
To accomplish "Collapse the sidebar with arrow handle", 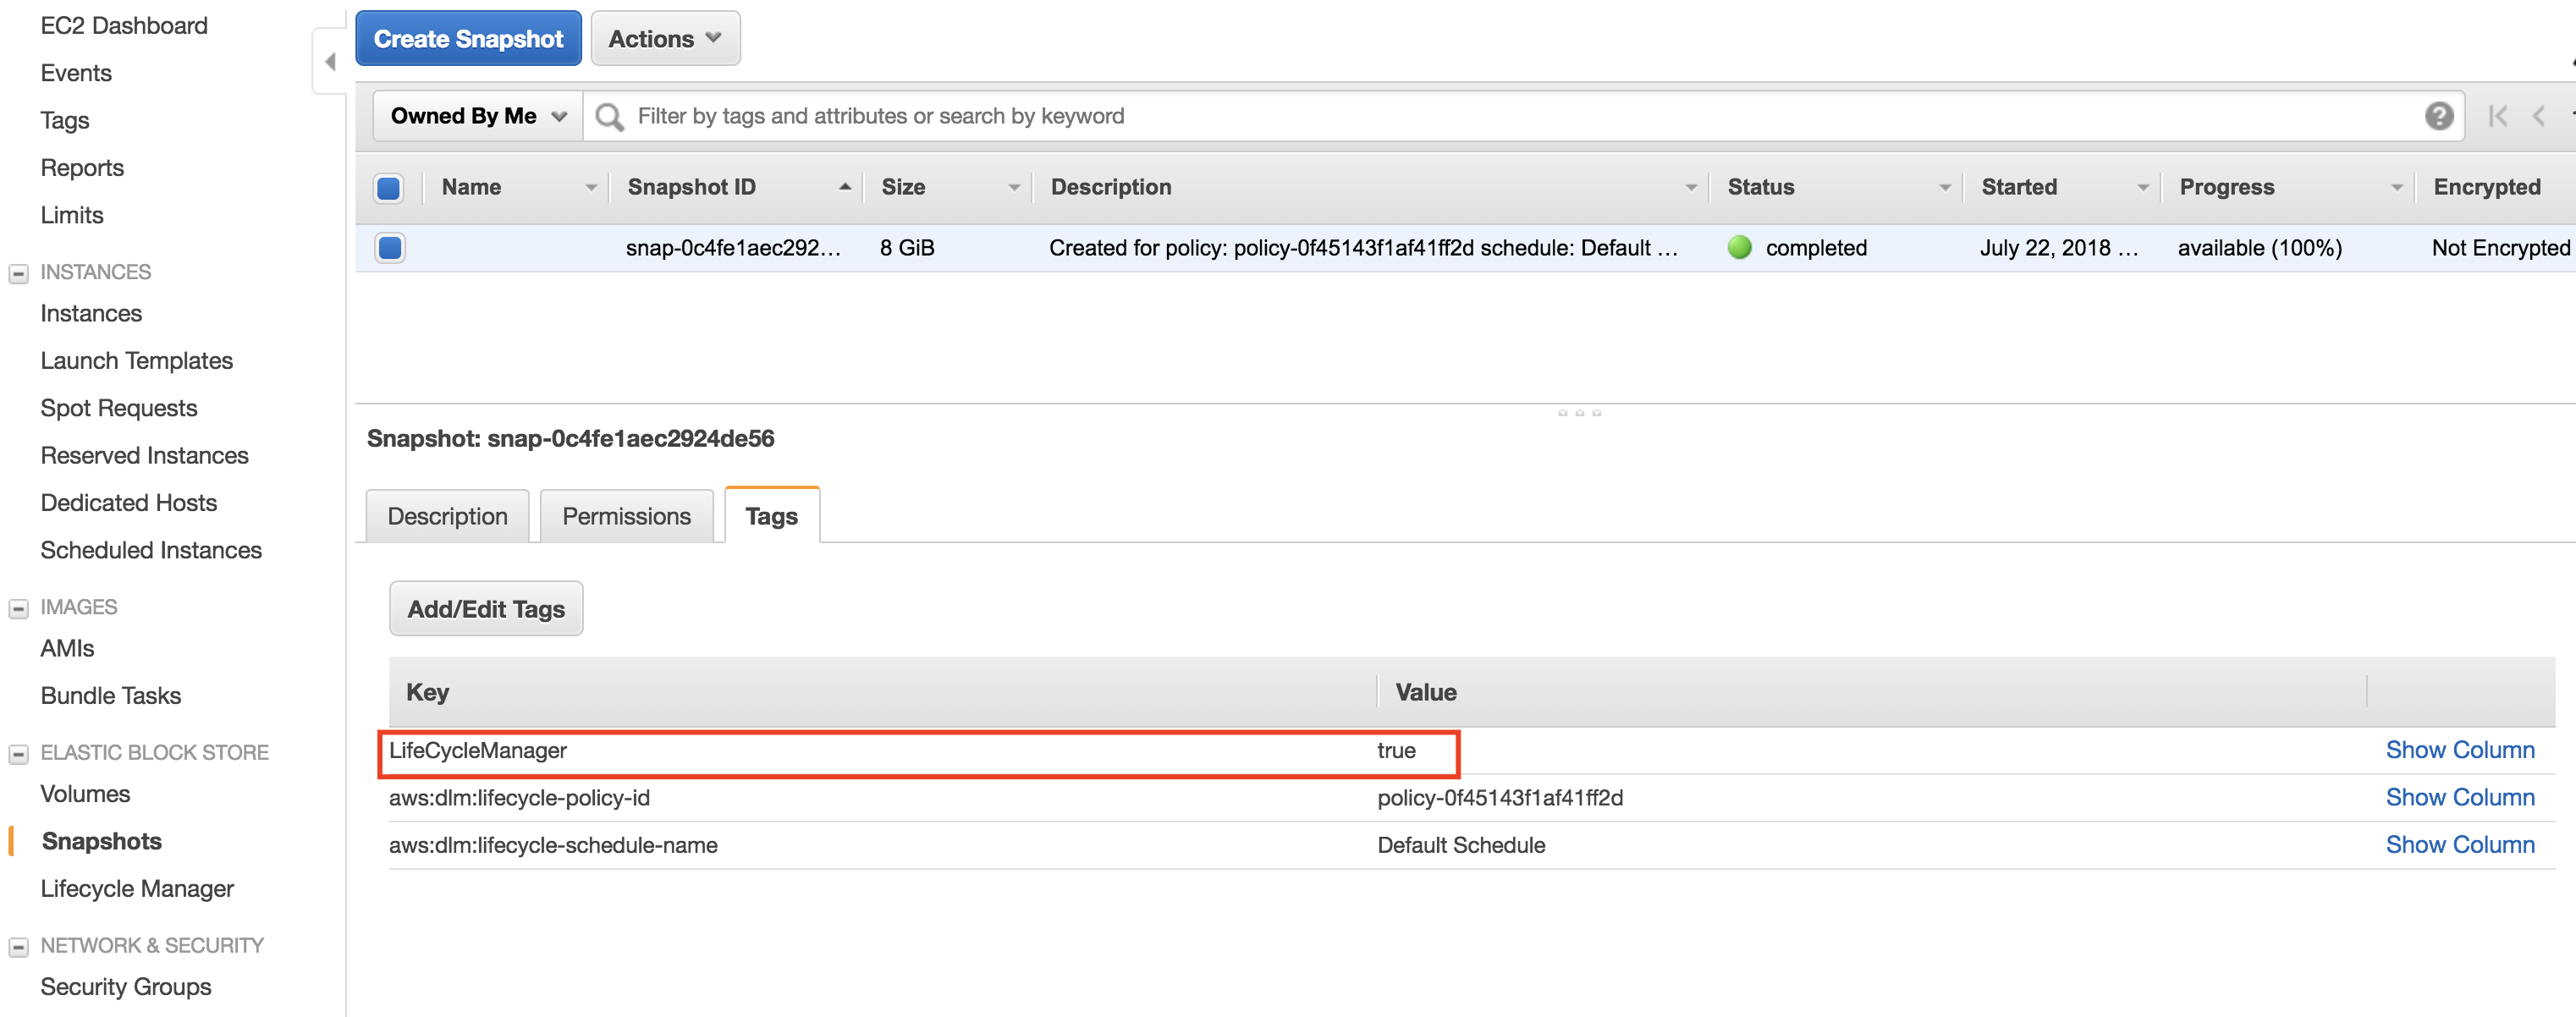I will point(330,62).
